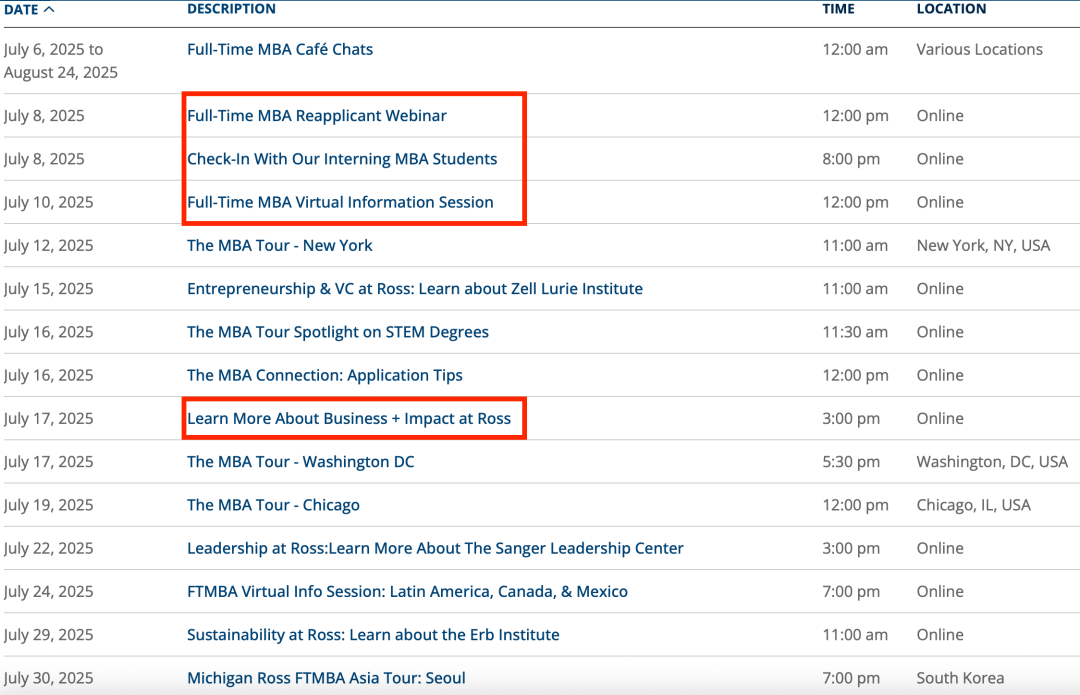Click 12:00 pm in the Chicago tour row

tap(855, 506)
